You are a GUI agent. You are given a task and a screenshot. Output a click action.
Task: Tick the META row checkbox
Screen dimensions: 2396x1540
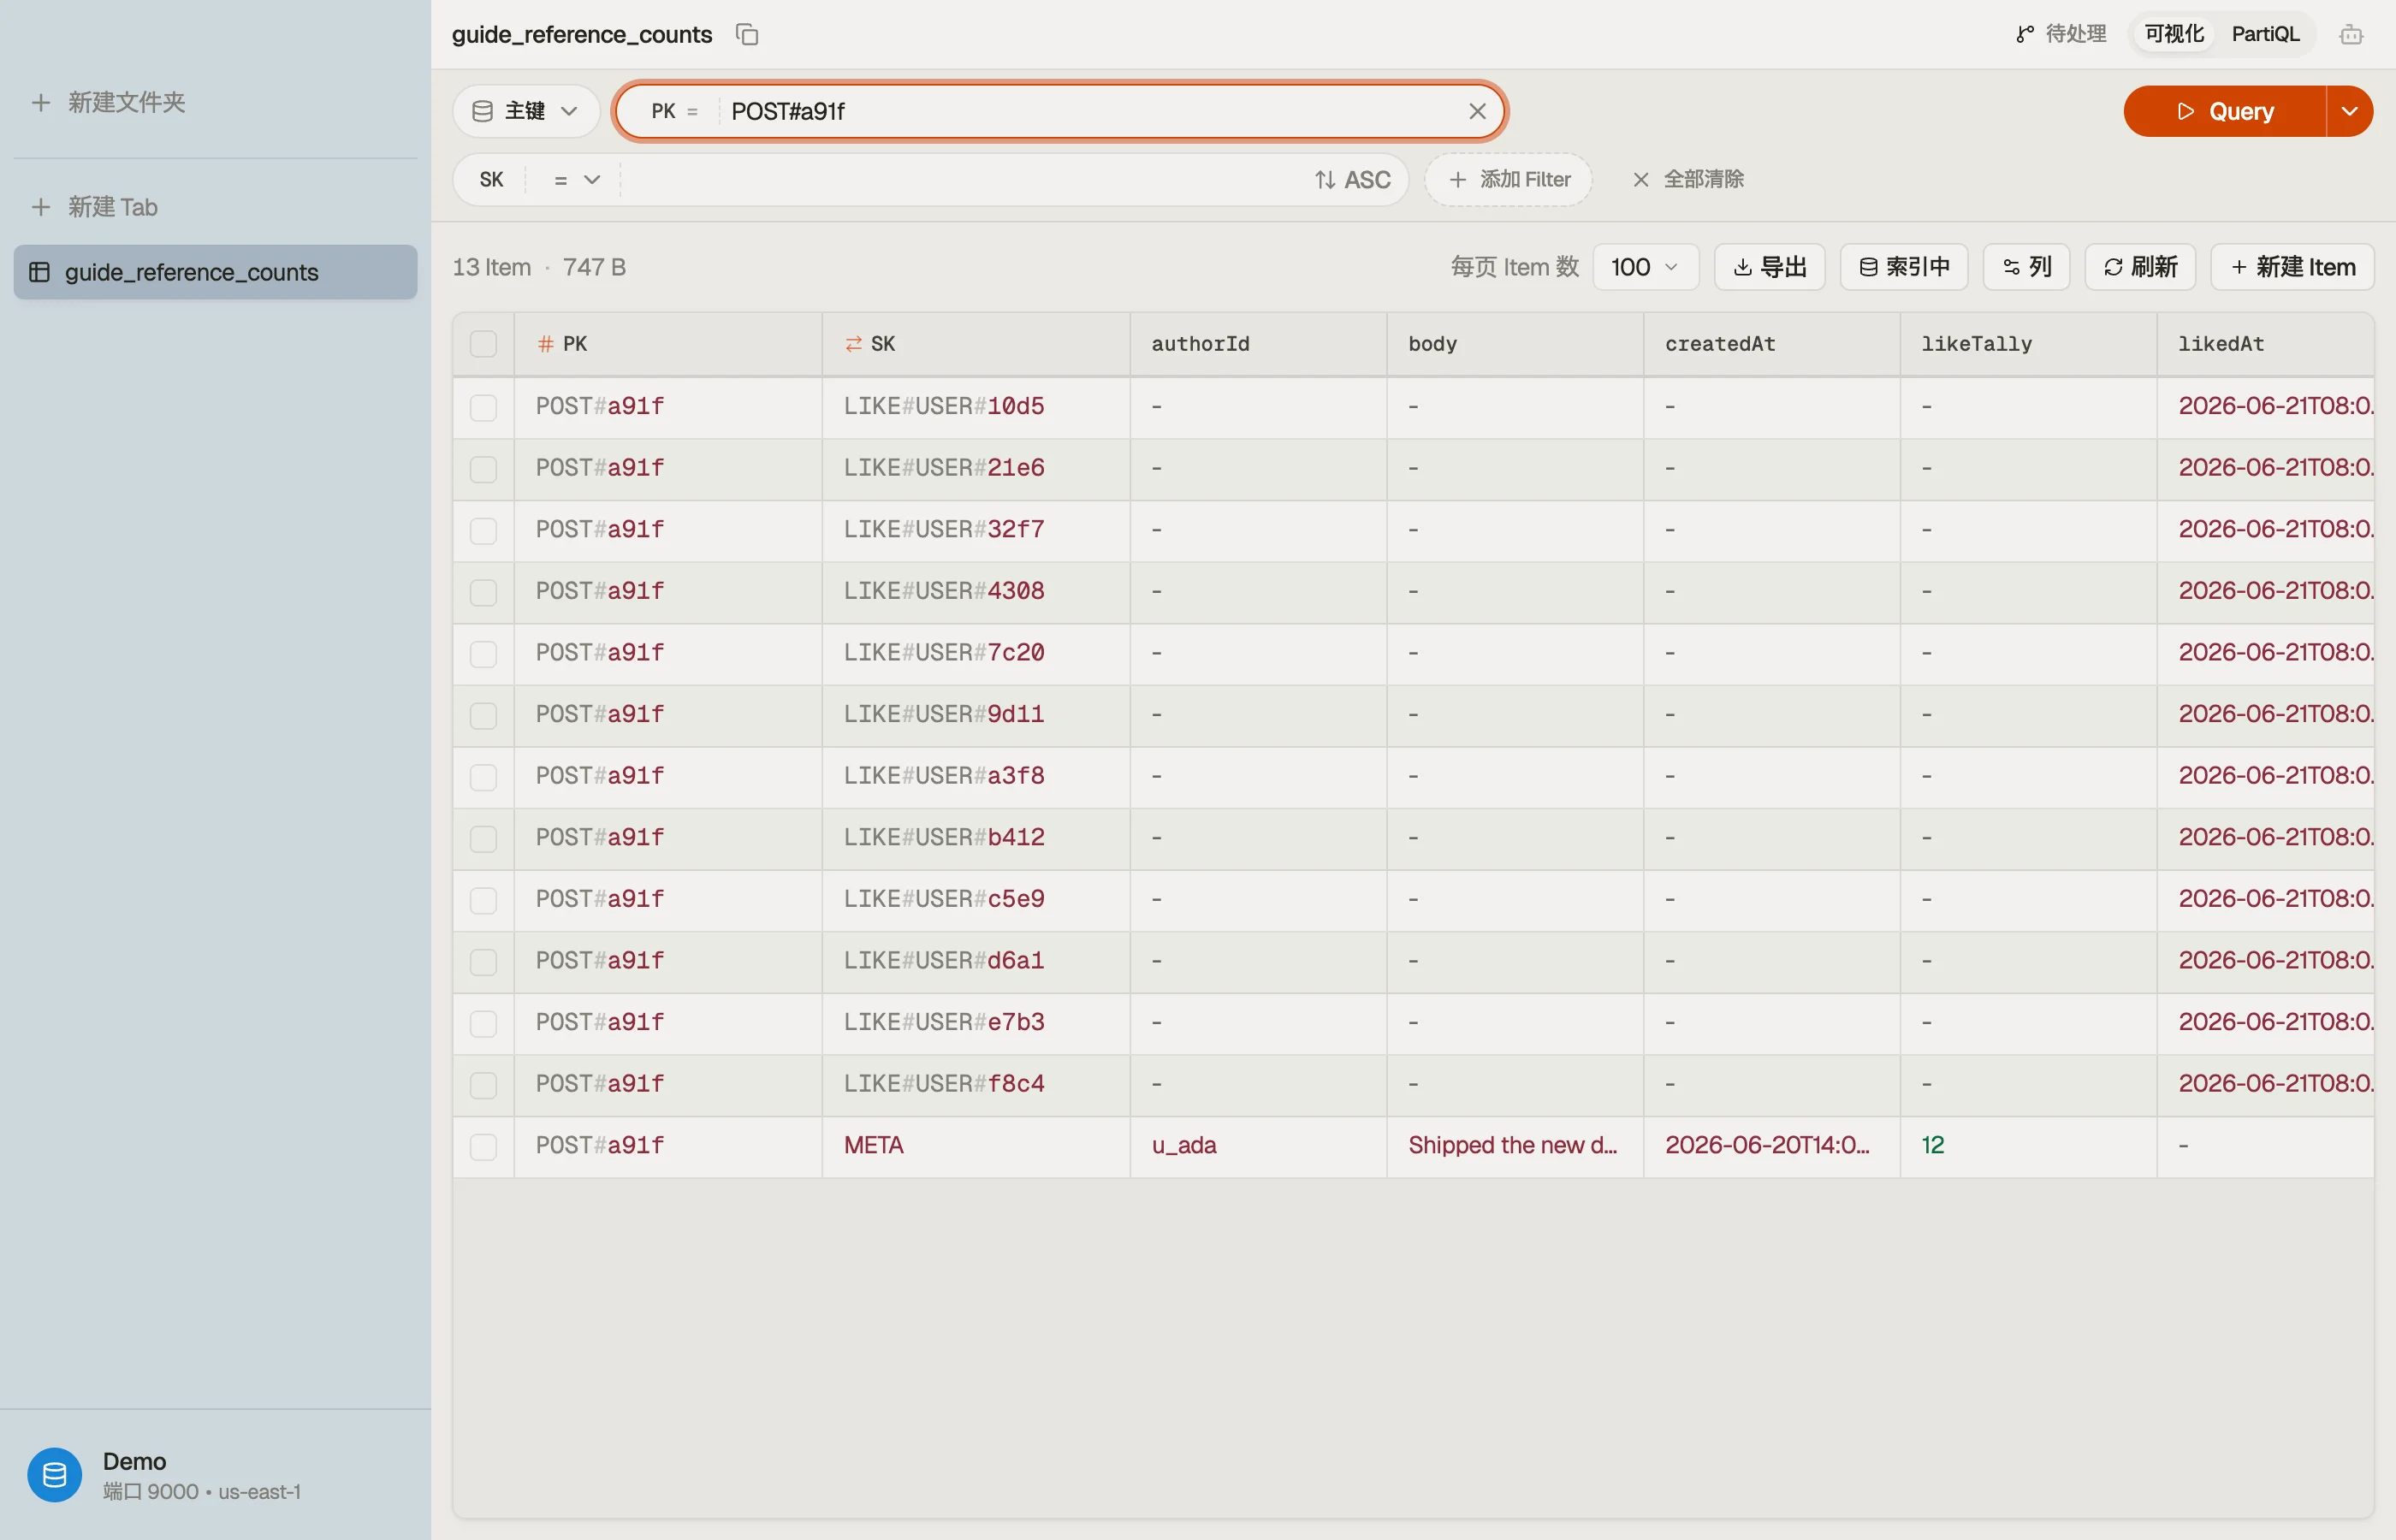483,1146
